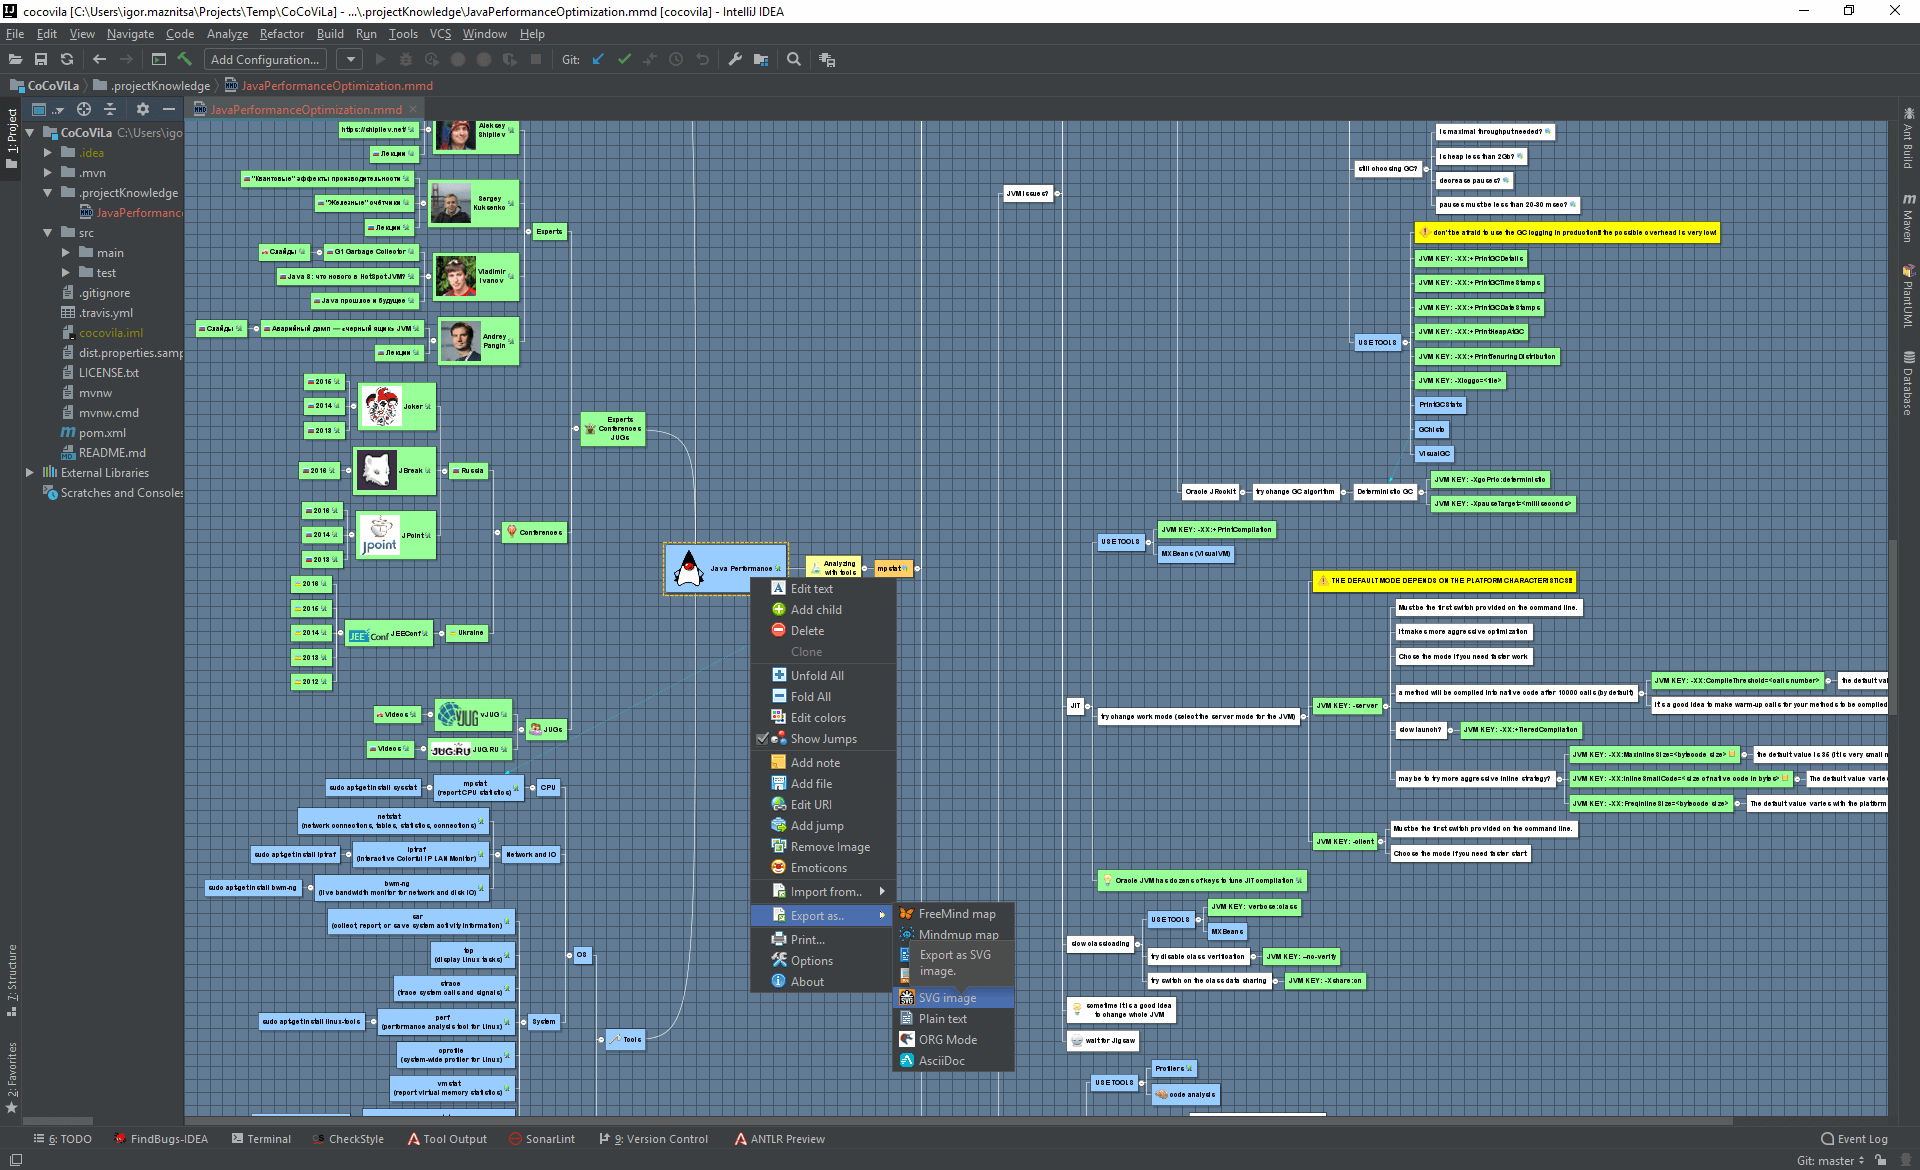
Task: Open the Database side panel
Action: (1908, 383)
